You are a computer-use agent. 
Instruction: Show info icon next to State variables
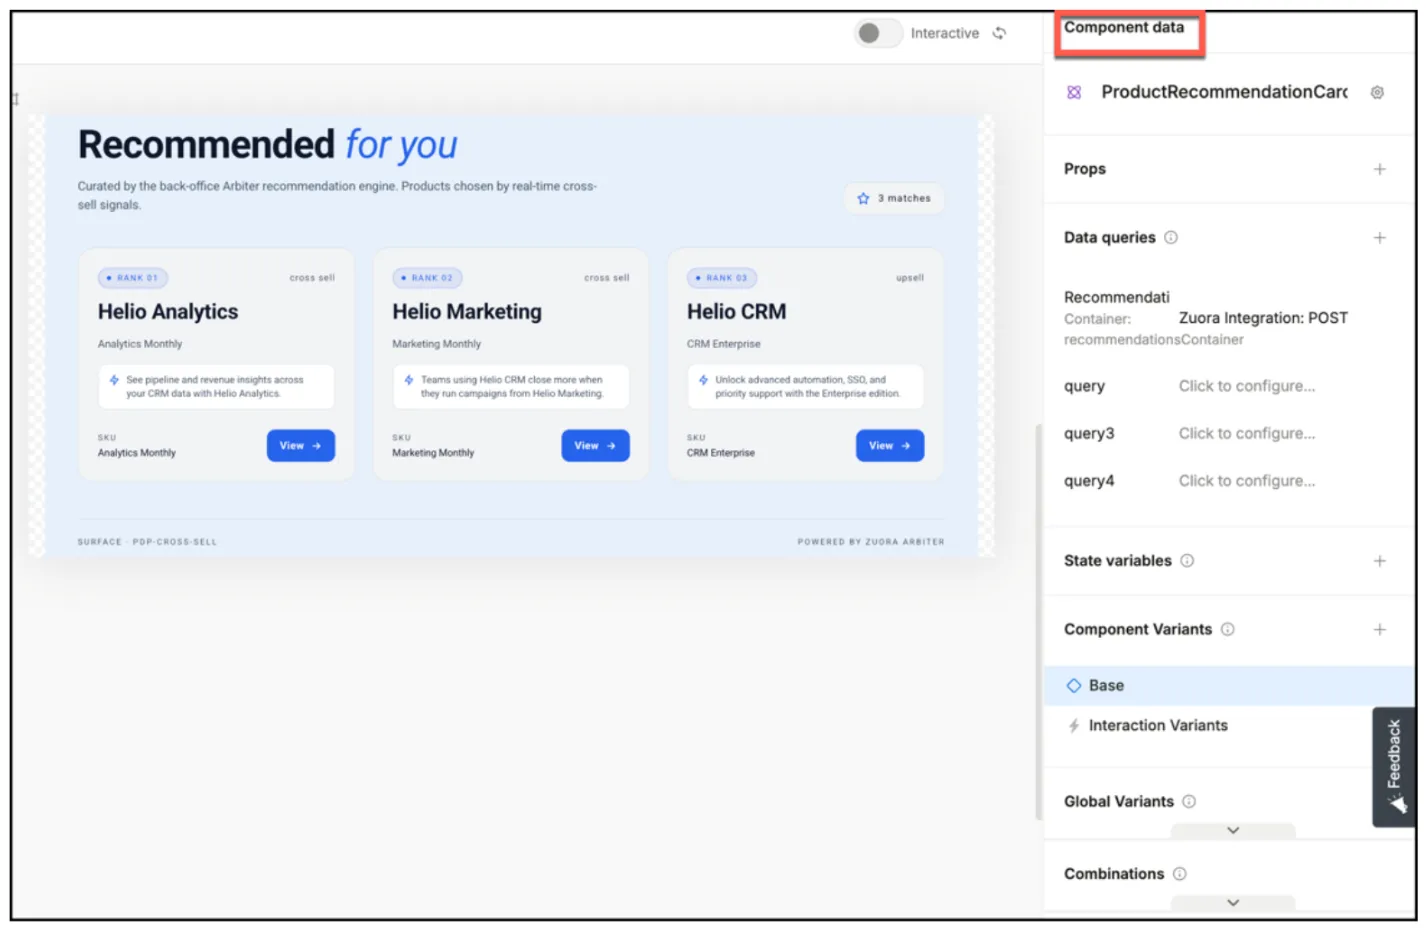tap(1187, 561)
